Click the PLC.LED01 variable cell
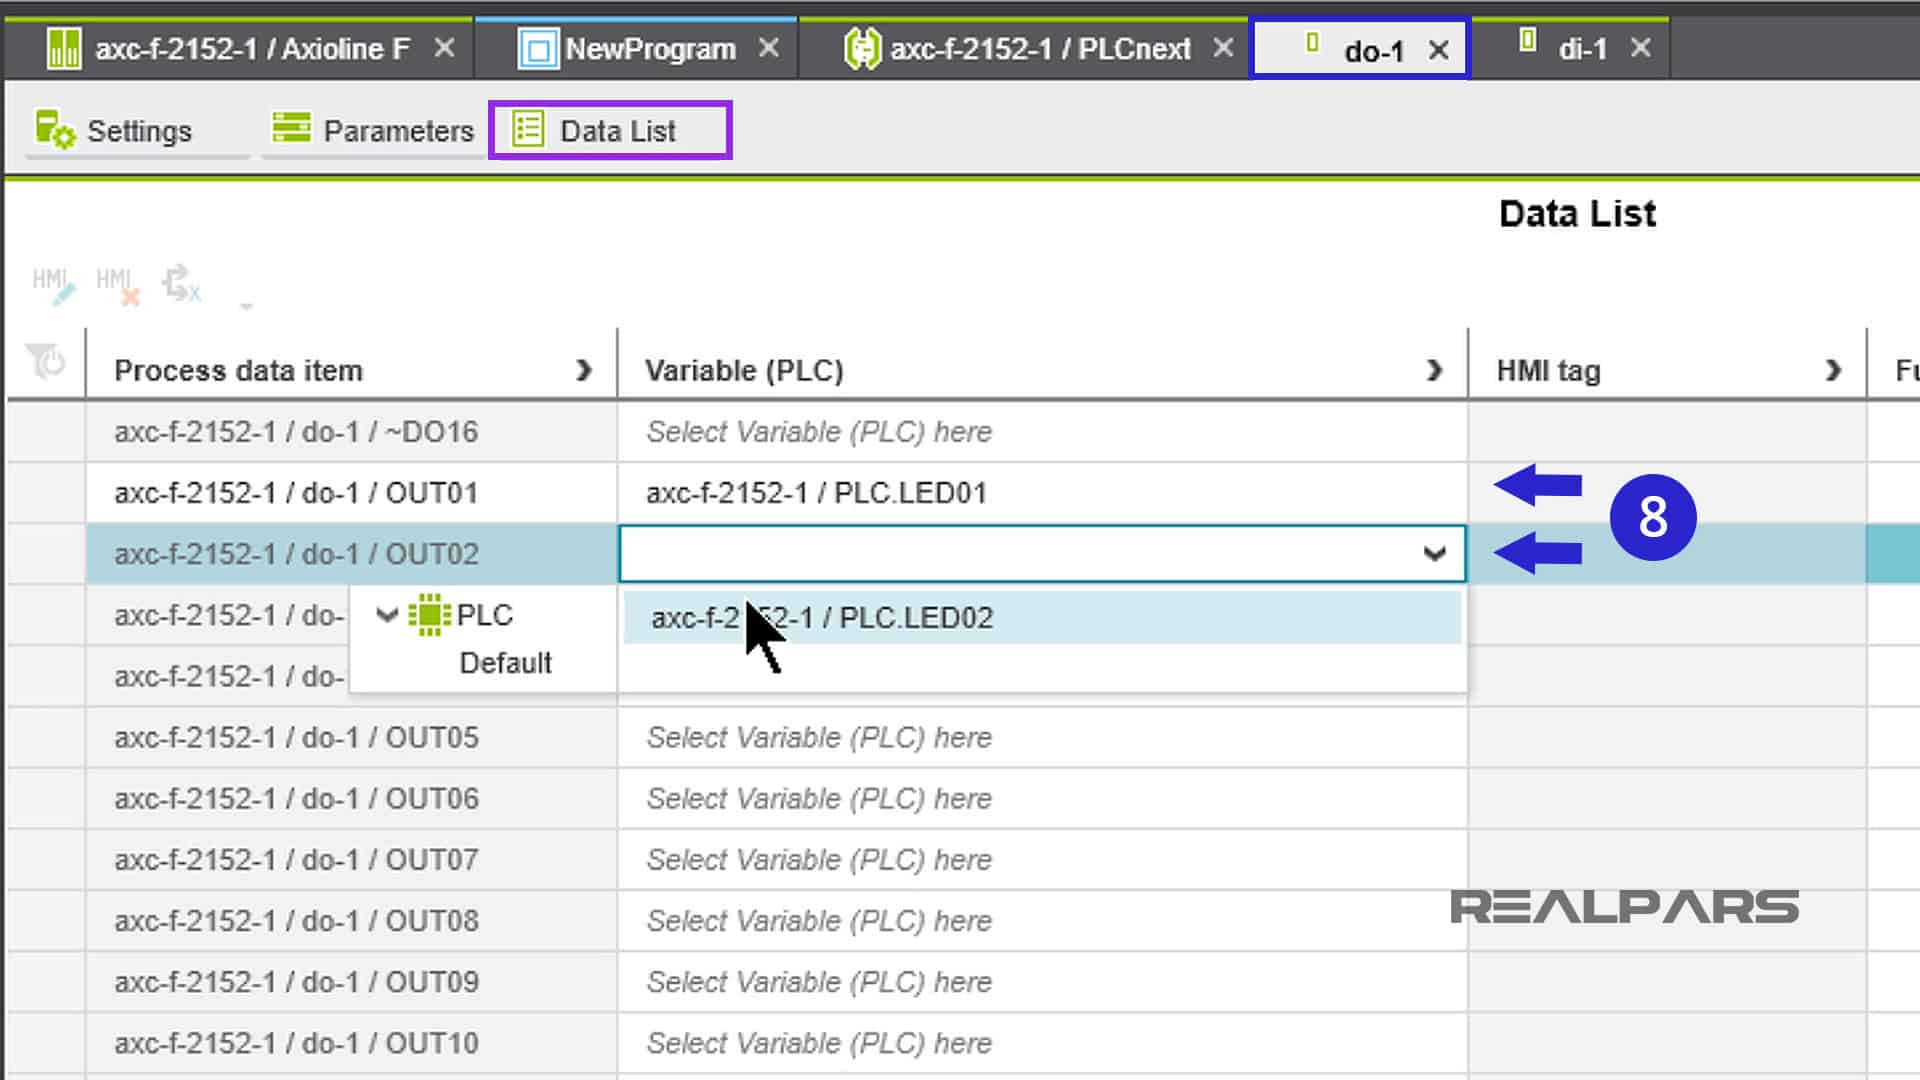Screen dimensions: 1920x1080 (1042, 493)
